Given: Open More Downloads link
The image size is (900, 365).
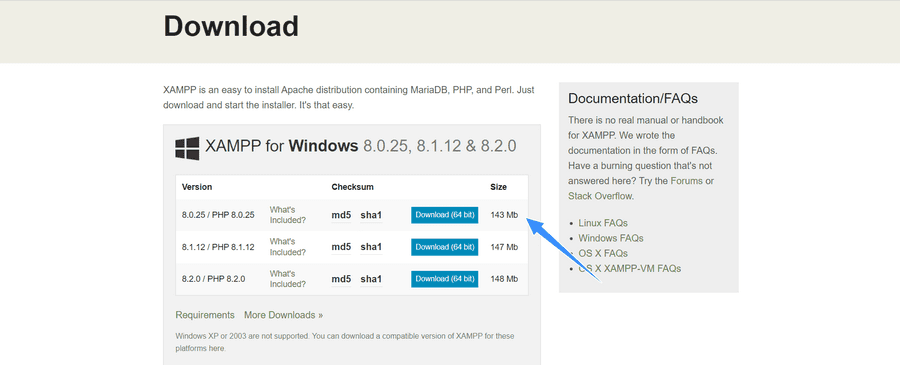Looking at the screenshot, I should tap(284, 315).
